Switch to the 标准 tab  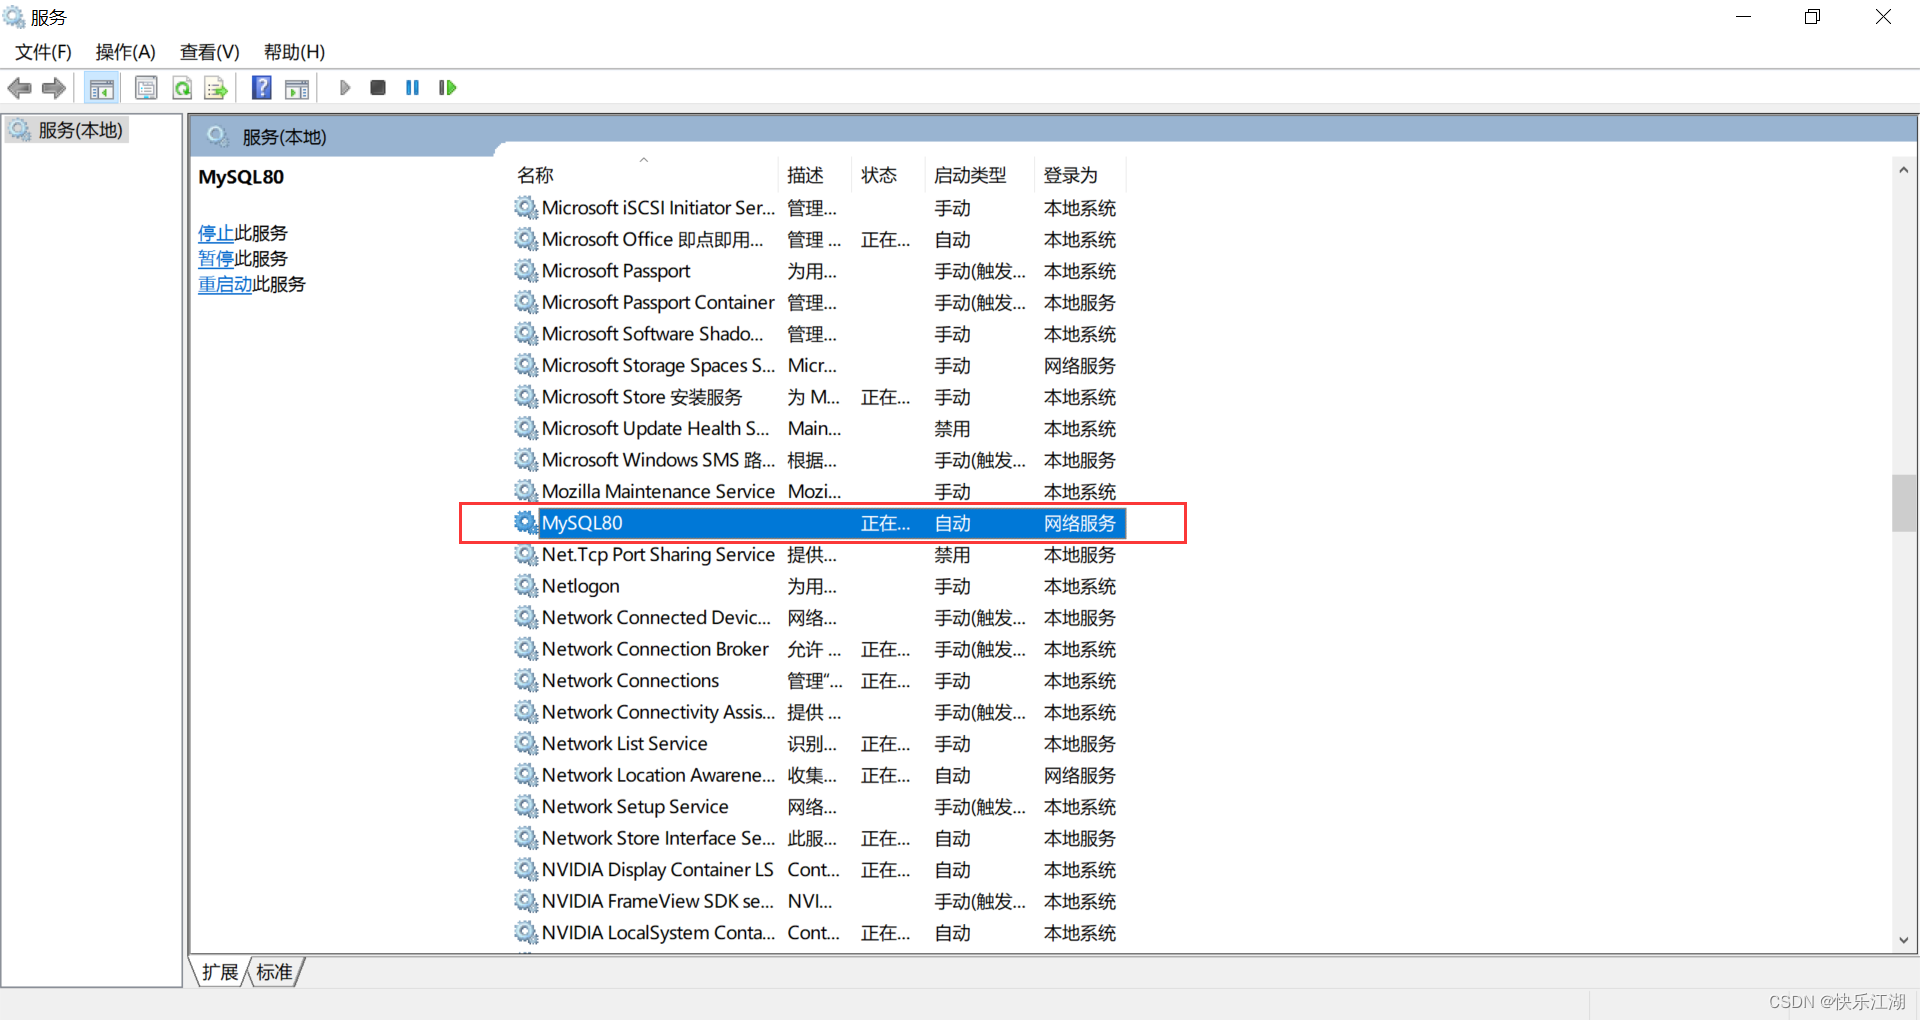(274, 972)
